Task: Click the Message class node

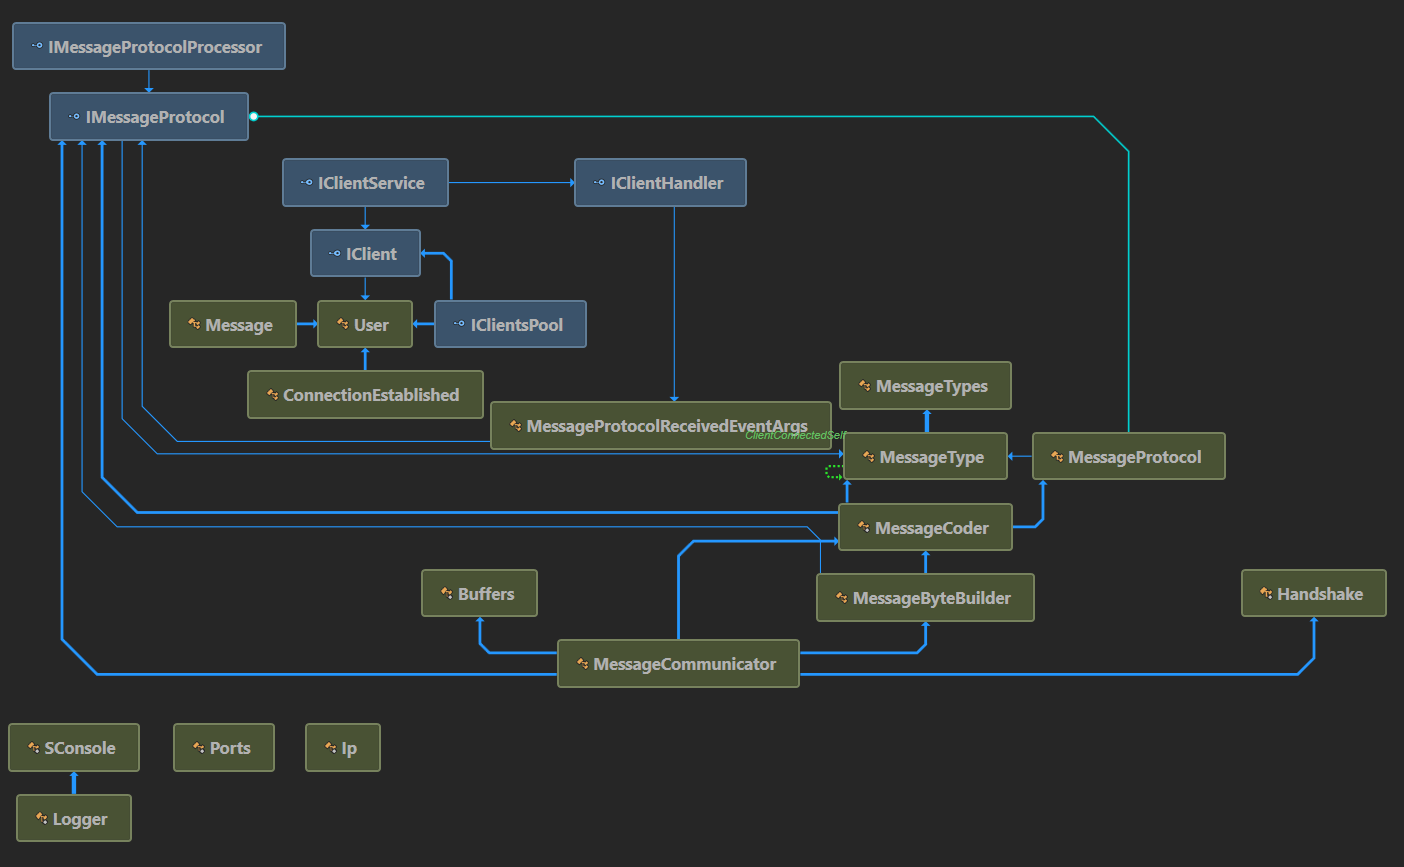Action: pyautogui.click(x=233, y=325)
